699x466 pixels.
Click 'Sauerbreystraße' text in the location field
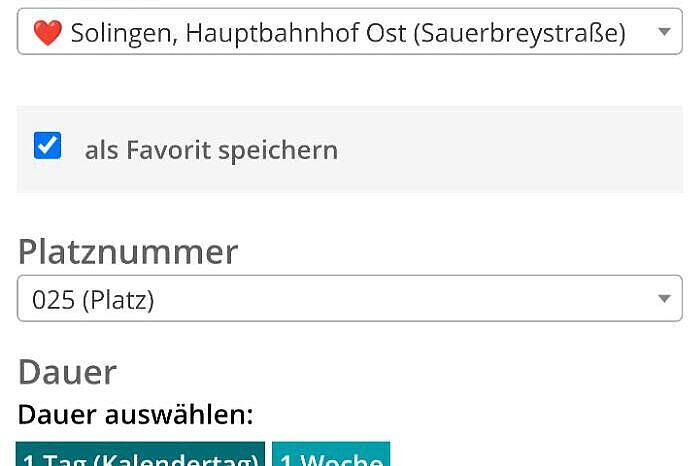(520, 33)
